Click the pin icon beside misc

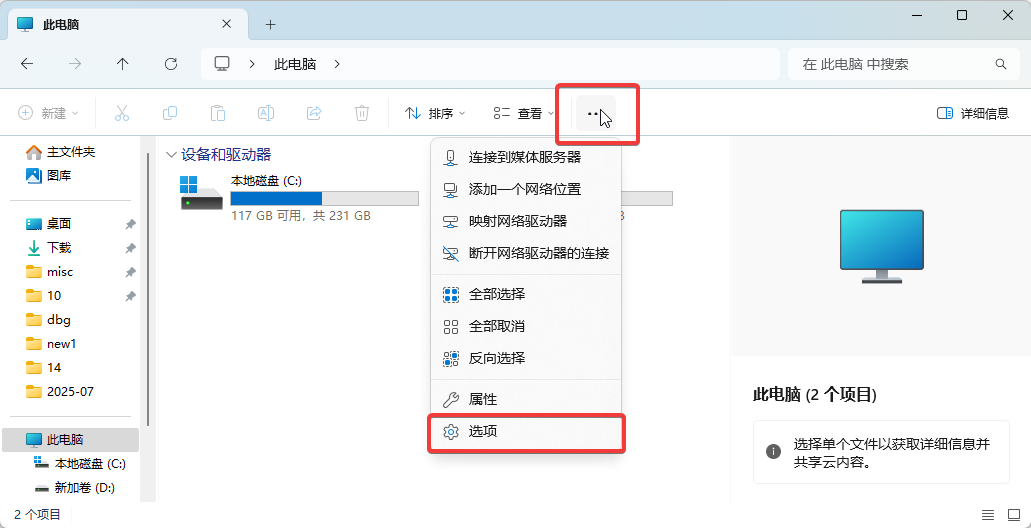point(130,272)
